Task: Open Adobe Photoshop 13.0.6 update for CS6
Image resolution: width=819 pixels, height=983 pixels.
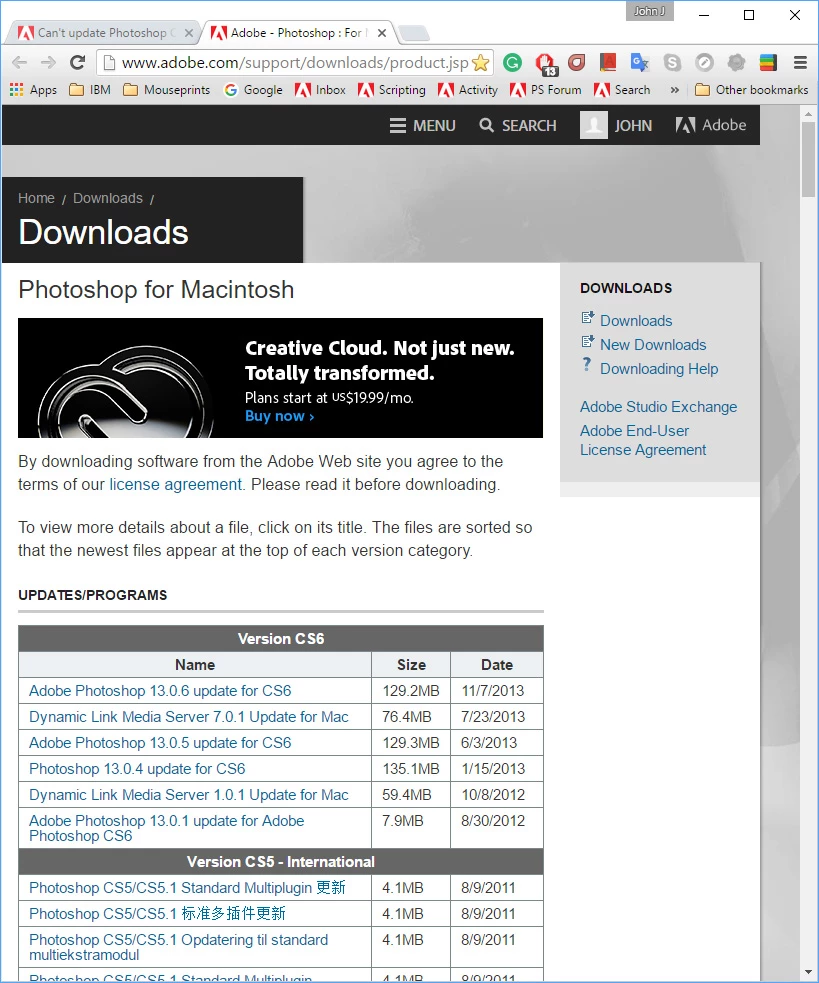Action: (160, 691)
